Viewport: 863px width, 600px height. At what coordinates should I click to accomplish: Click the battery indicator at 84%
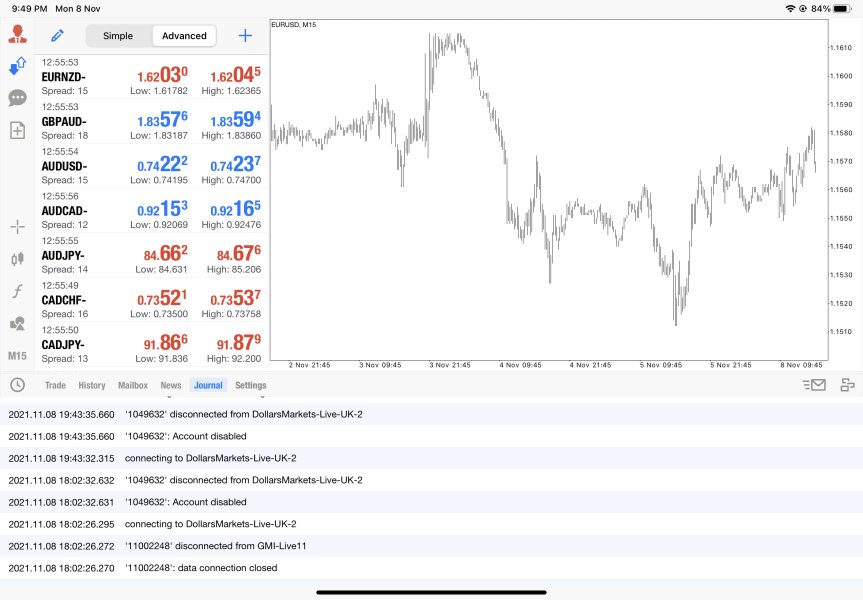[x=843, y=9]
